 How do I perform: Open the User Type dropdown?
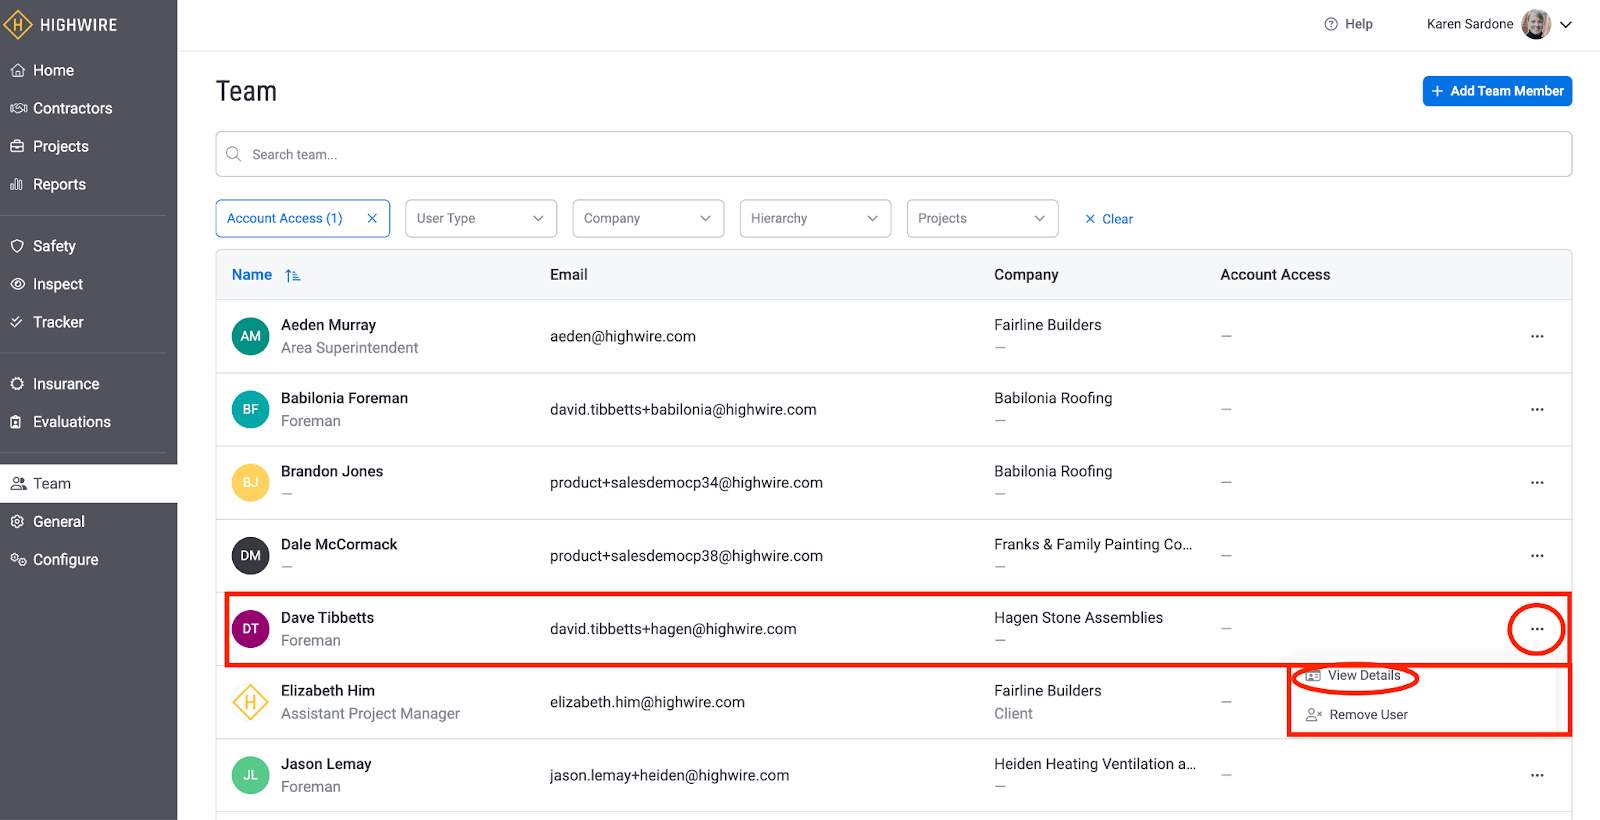click(x=481, y=218)
